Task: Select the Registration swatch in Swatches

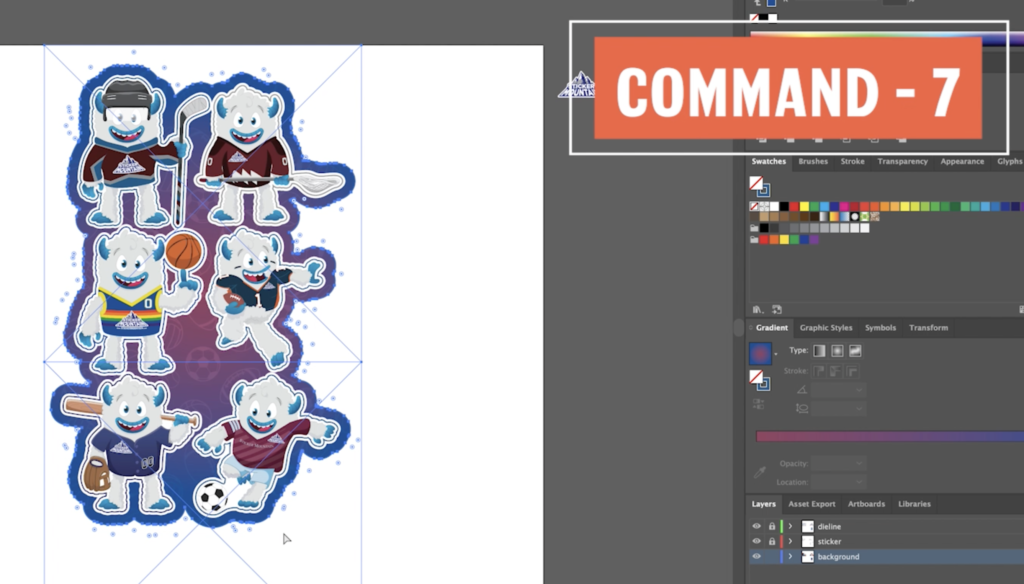Action: pyautogui.click(x=764, y=206)
